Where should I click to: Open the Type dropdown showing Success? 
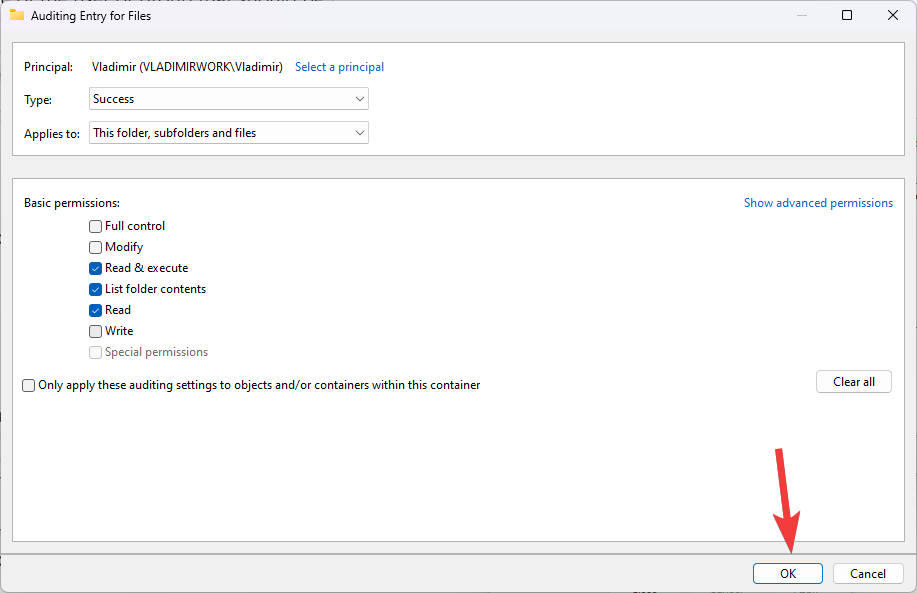(229, 99)
